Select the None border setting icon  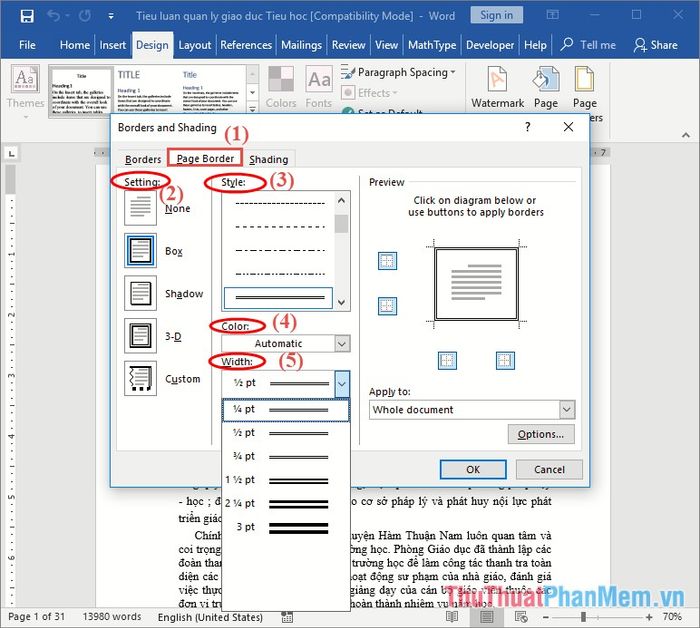coord(140,208)
